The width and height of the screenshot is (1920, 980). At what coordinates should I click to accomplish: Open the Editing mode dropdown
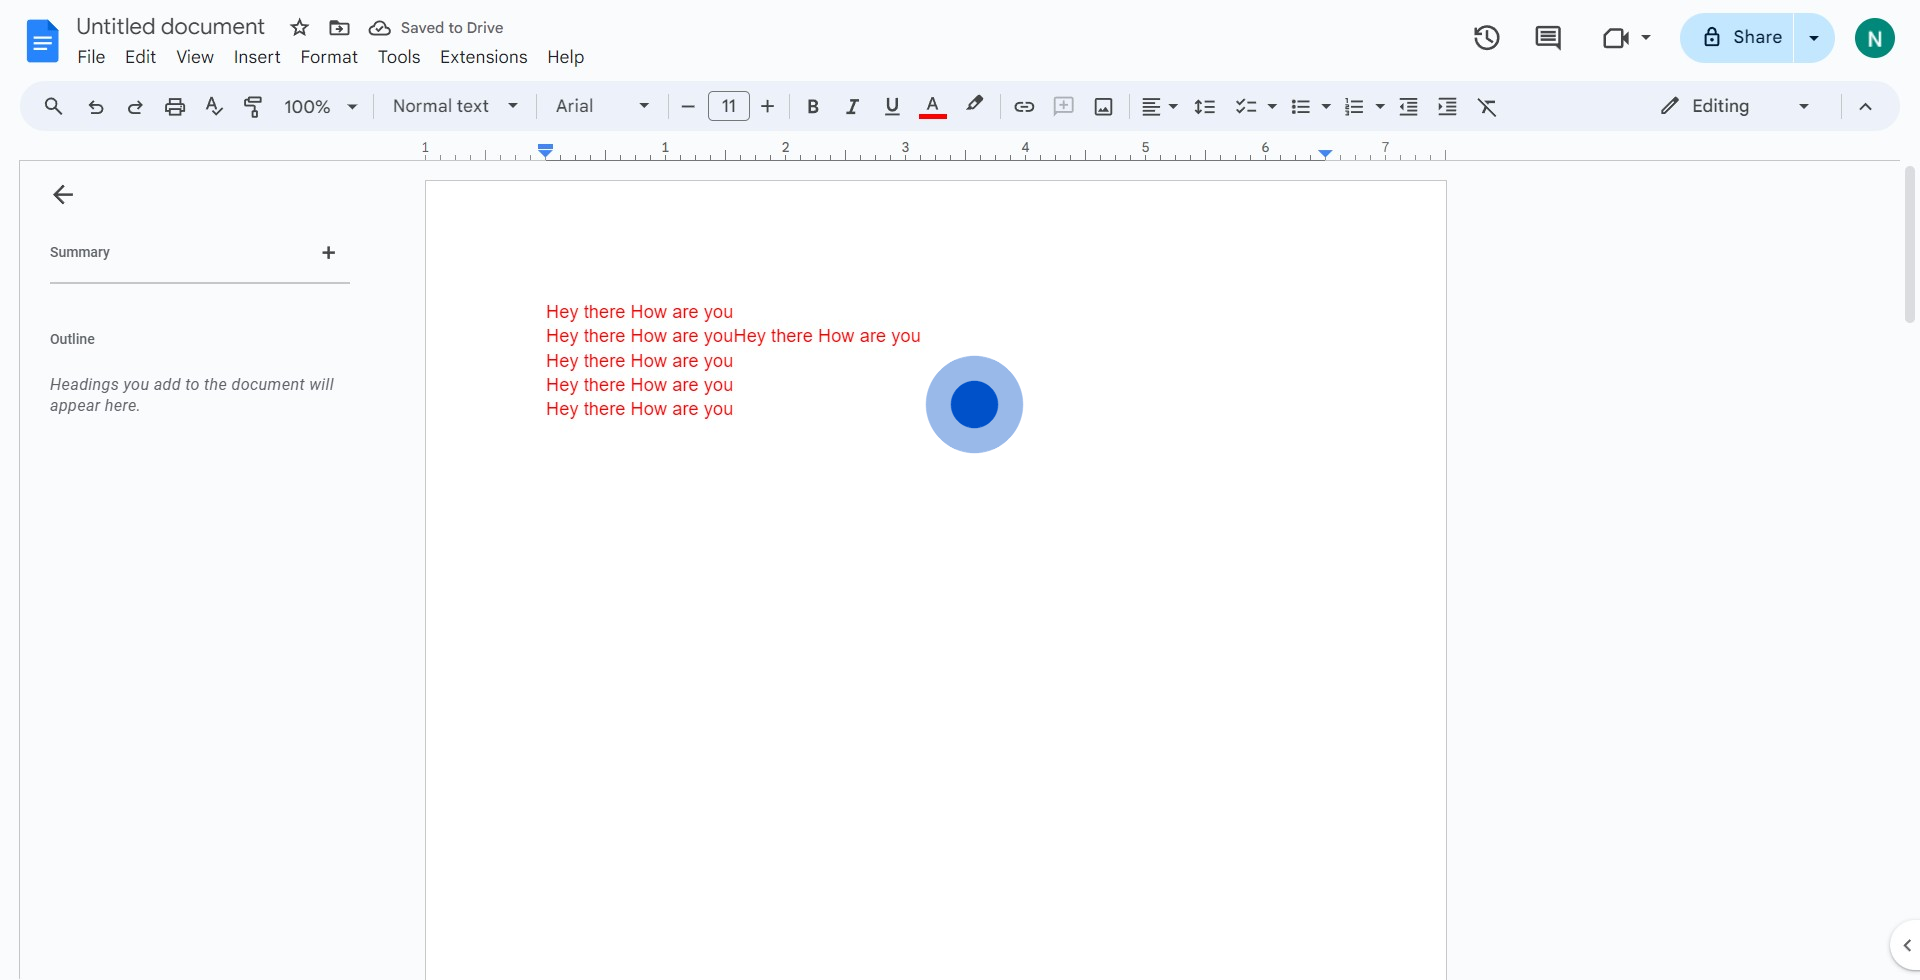[1736, 106]
